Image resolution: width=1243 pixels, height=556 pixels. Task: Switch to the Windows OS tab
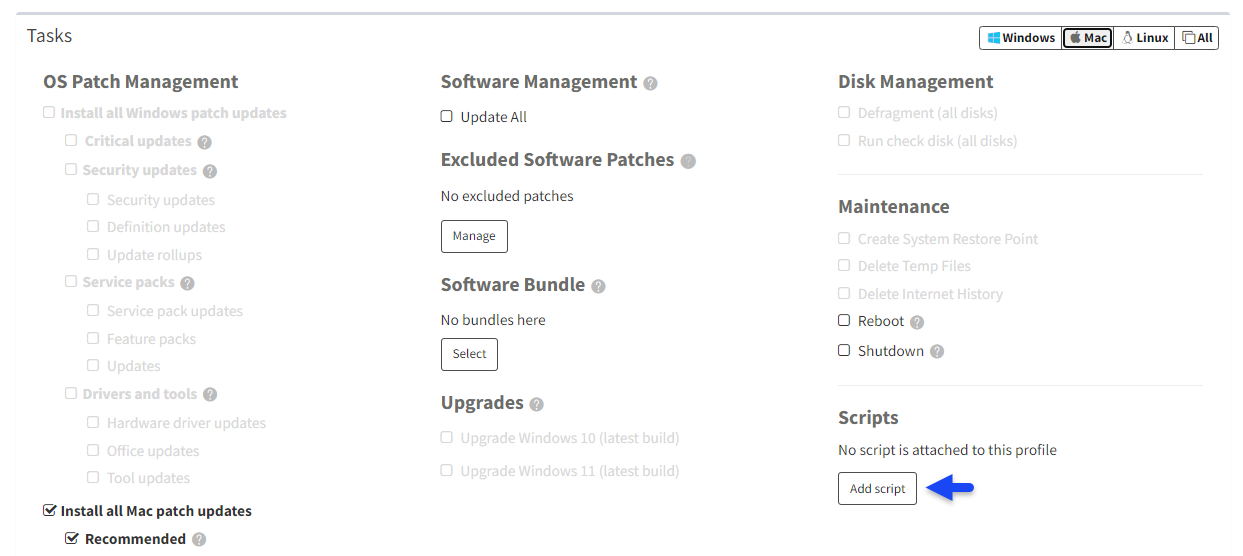[x=1021, y=38]
